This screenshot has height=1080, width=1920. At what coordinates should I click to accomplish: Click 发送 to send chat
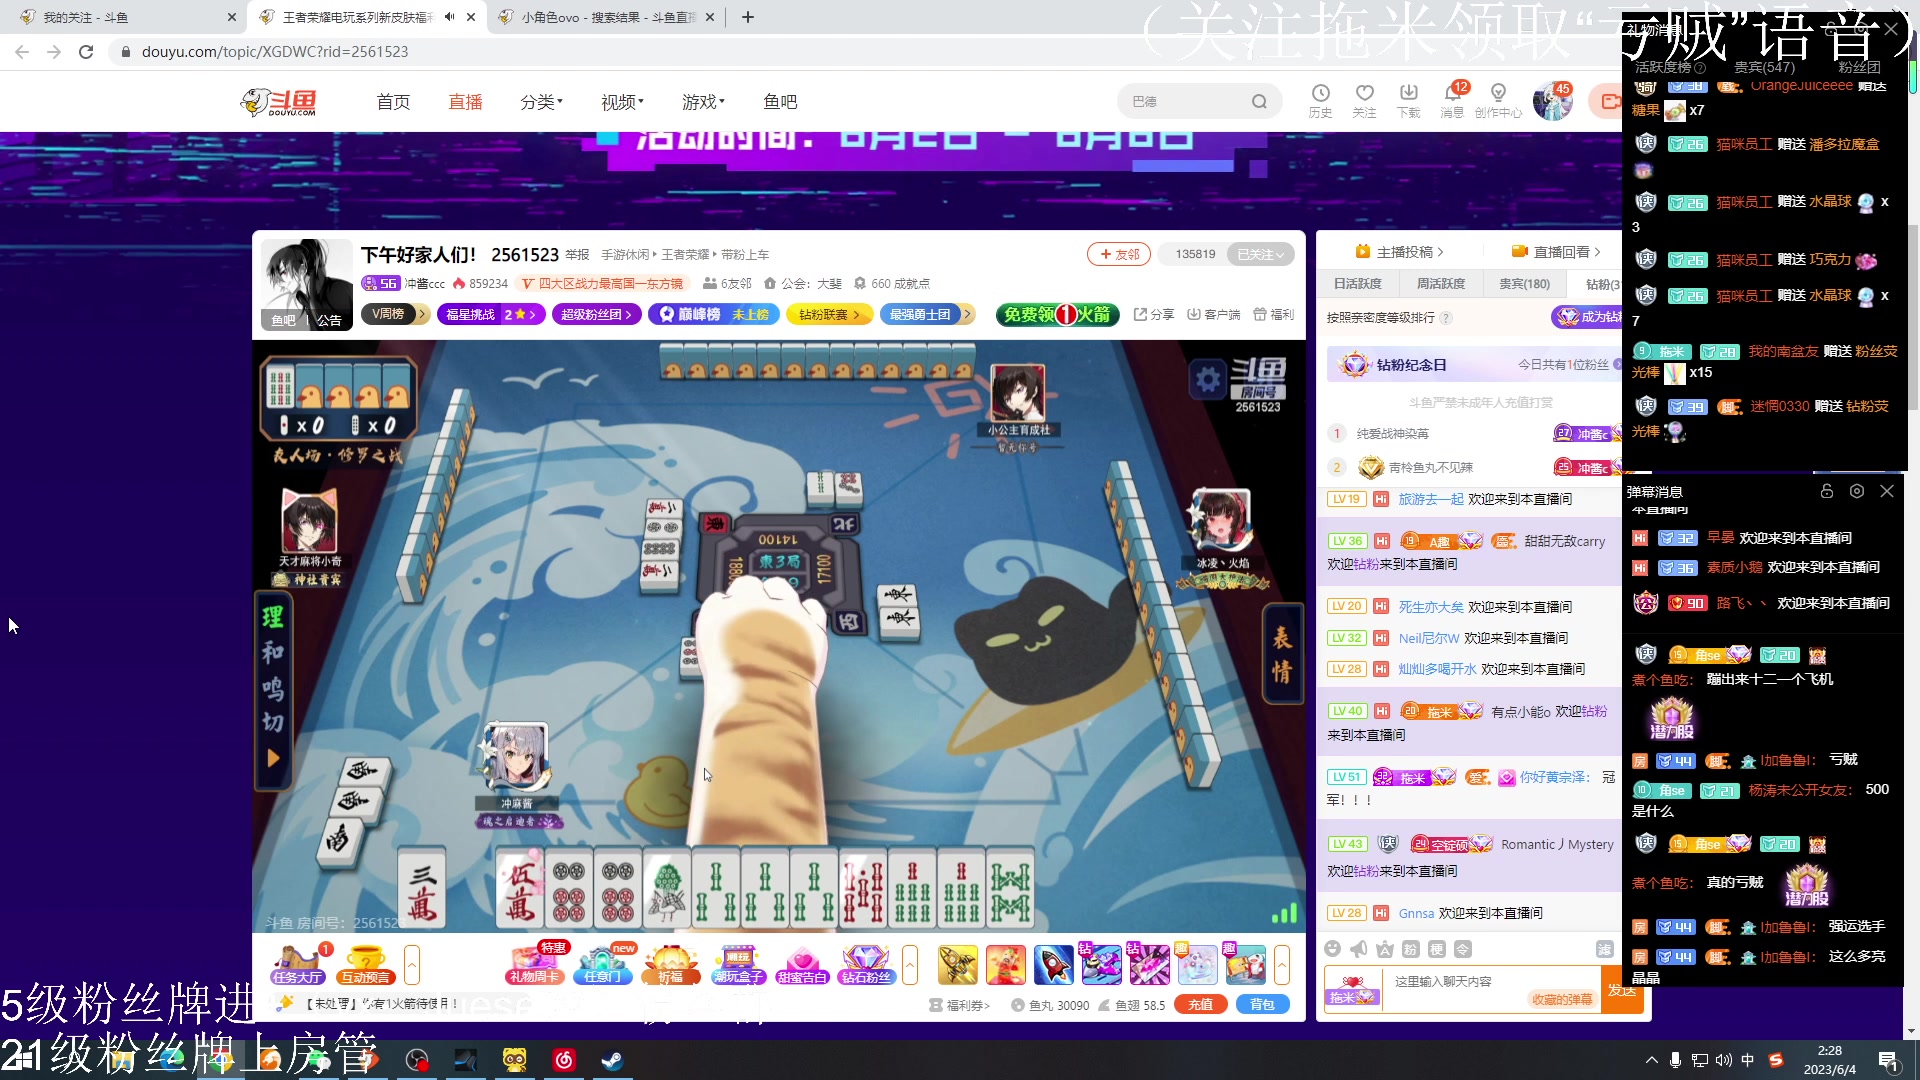coord(1622,990)
